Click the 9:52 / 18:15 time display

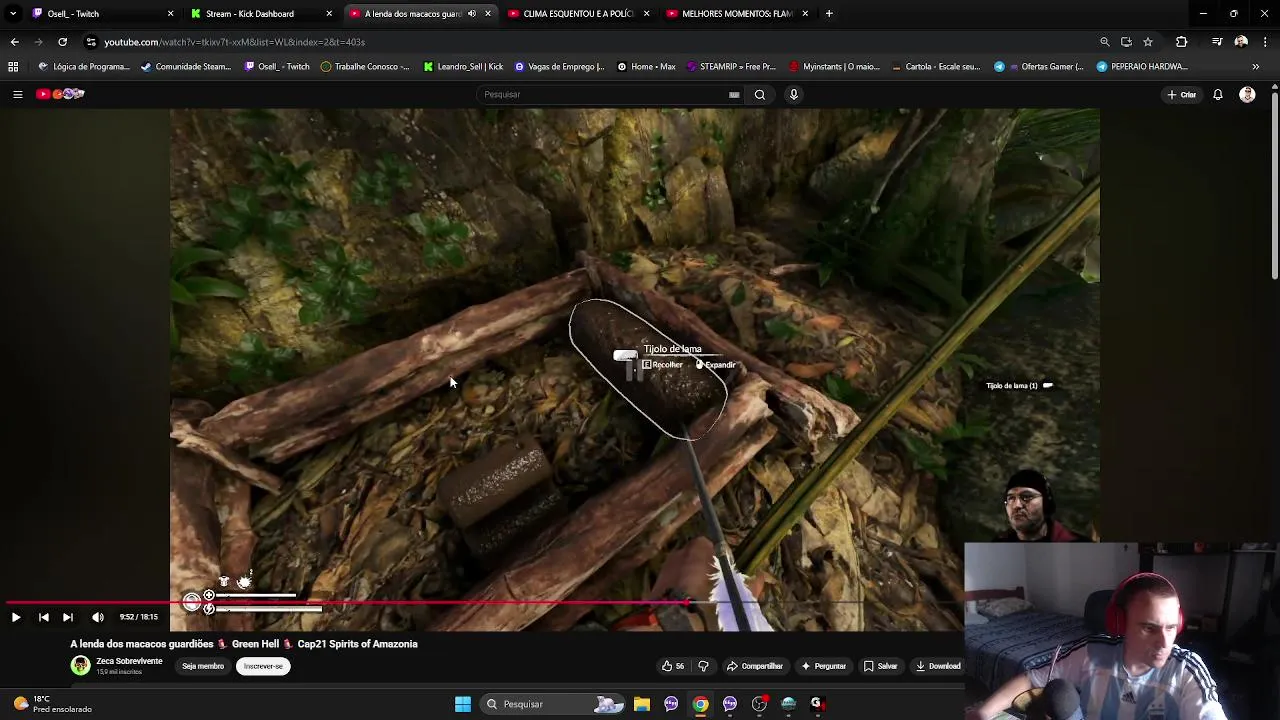(139, 617)
